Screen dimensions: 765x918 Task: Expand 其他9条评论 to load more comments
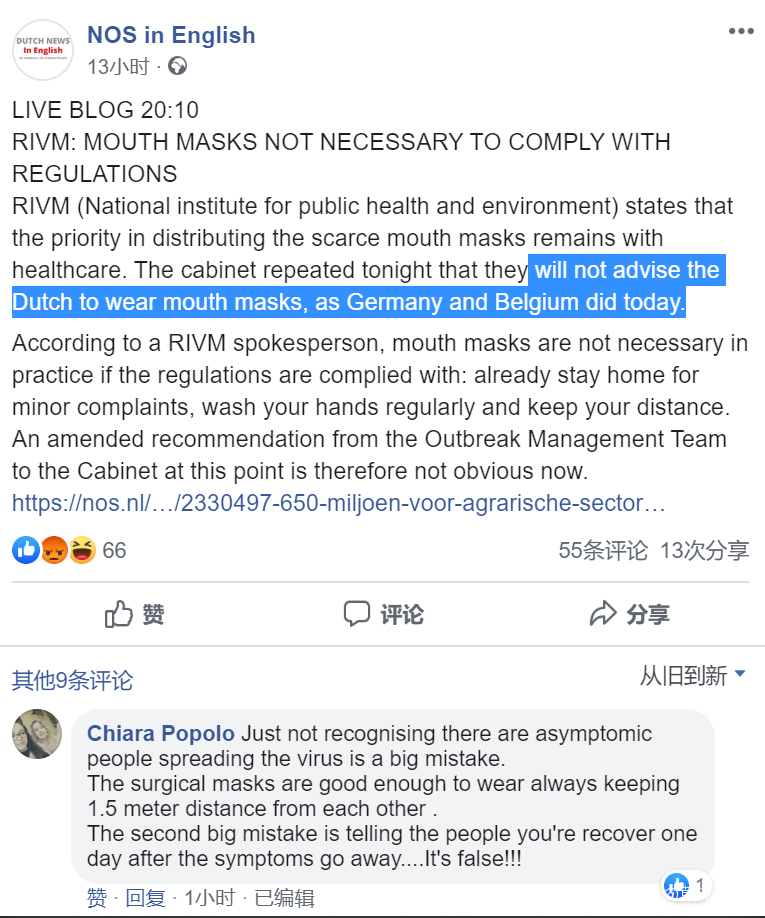pyautogui.click(x=73, y=680)
